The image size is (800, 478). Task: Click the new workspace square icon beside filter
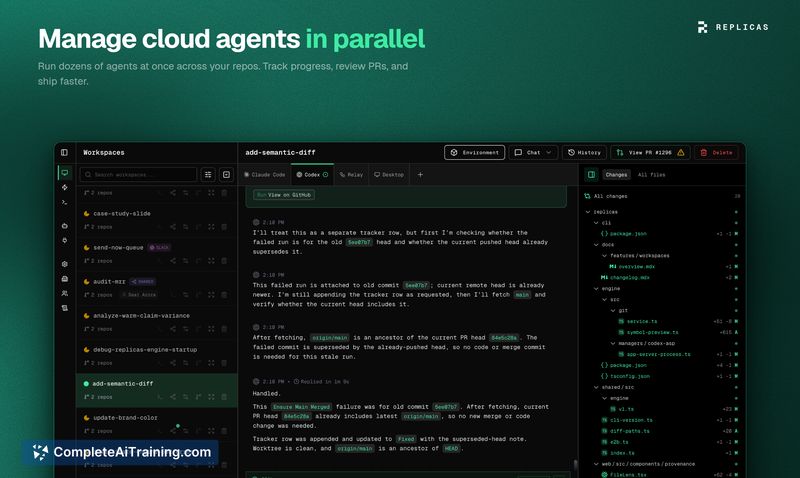coord(226,174)
